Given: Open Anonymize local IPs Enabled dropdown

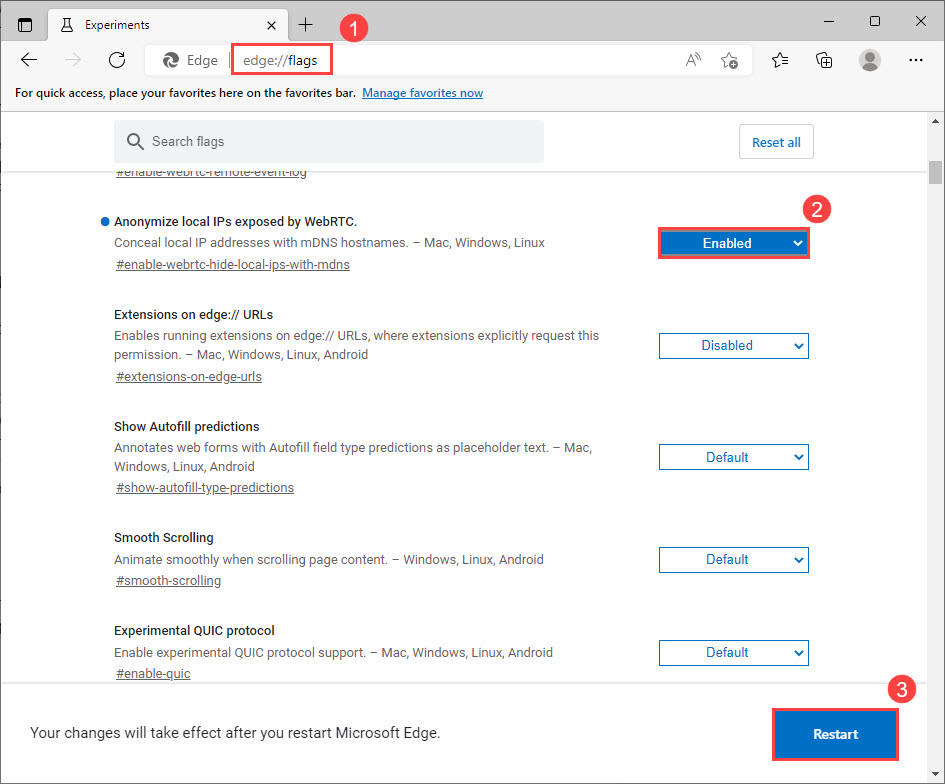Looking at the screenshot, I should pos(733,243).
